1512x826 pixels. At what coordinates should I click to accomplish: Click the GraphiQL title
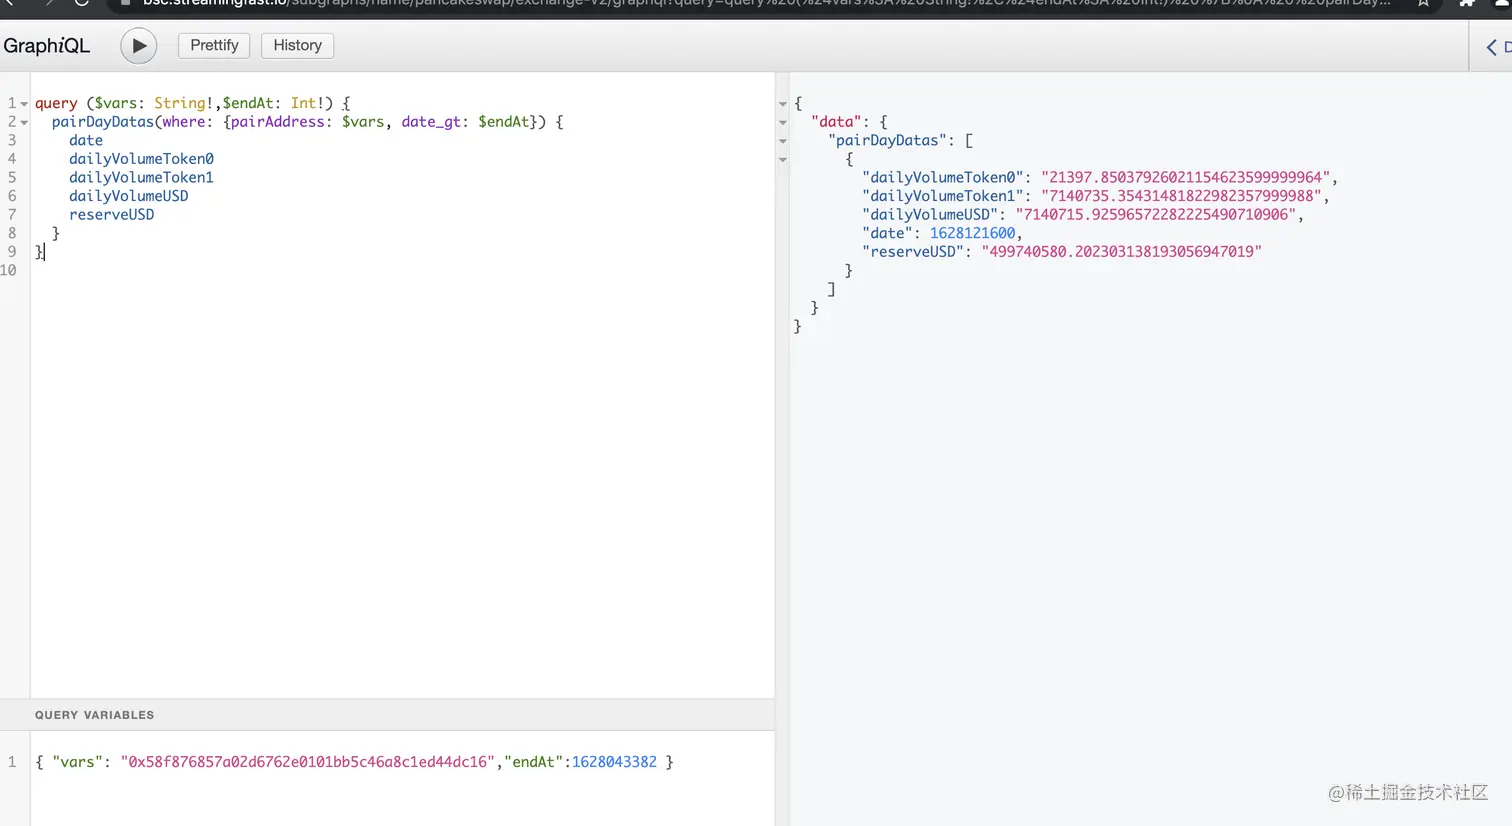point(47,46)
